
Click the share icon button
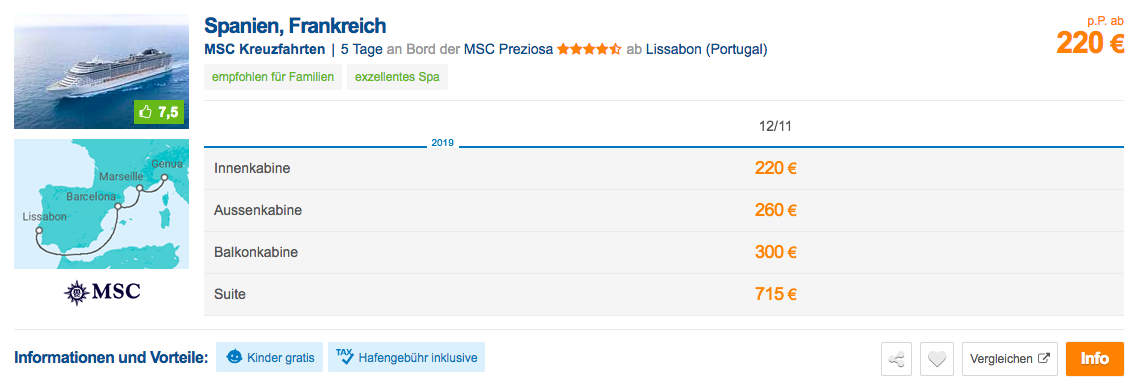click(x=896, y=359)
